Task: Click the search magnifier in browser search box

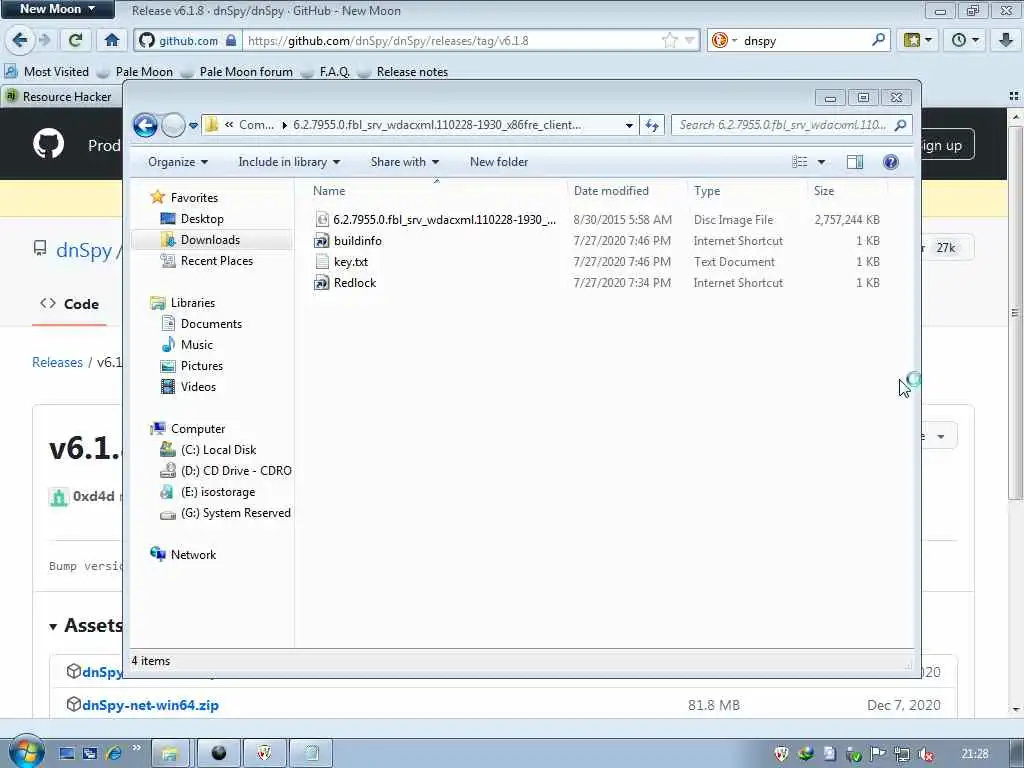Action: [x=878, y=40]
